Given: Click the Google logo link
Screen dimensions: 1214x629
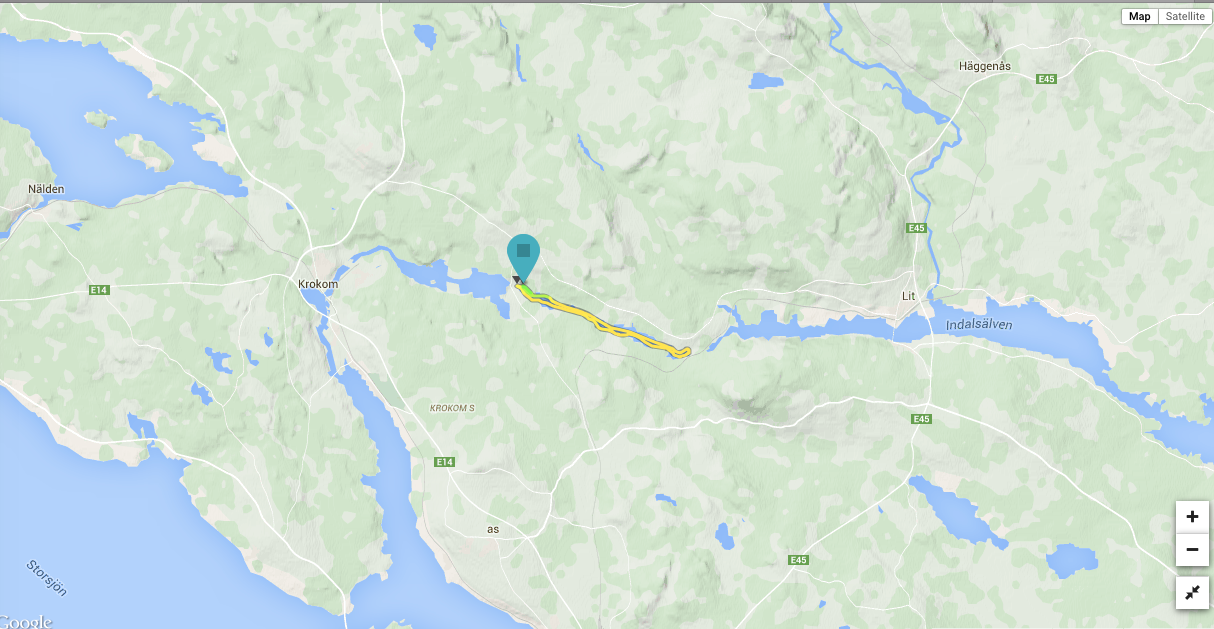Looking at the screenshot, I should click(x=26, y=621).
